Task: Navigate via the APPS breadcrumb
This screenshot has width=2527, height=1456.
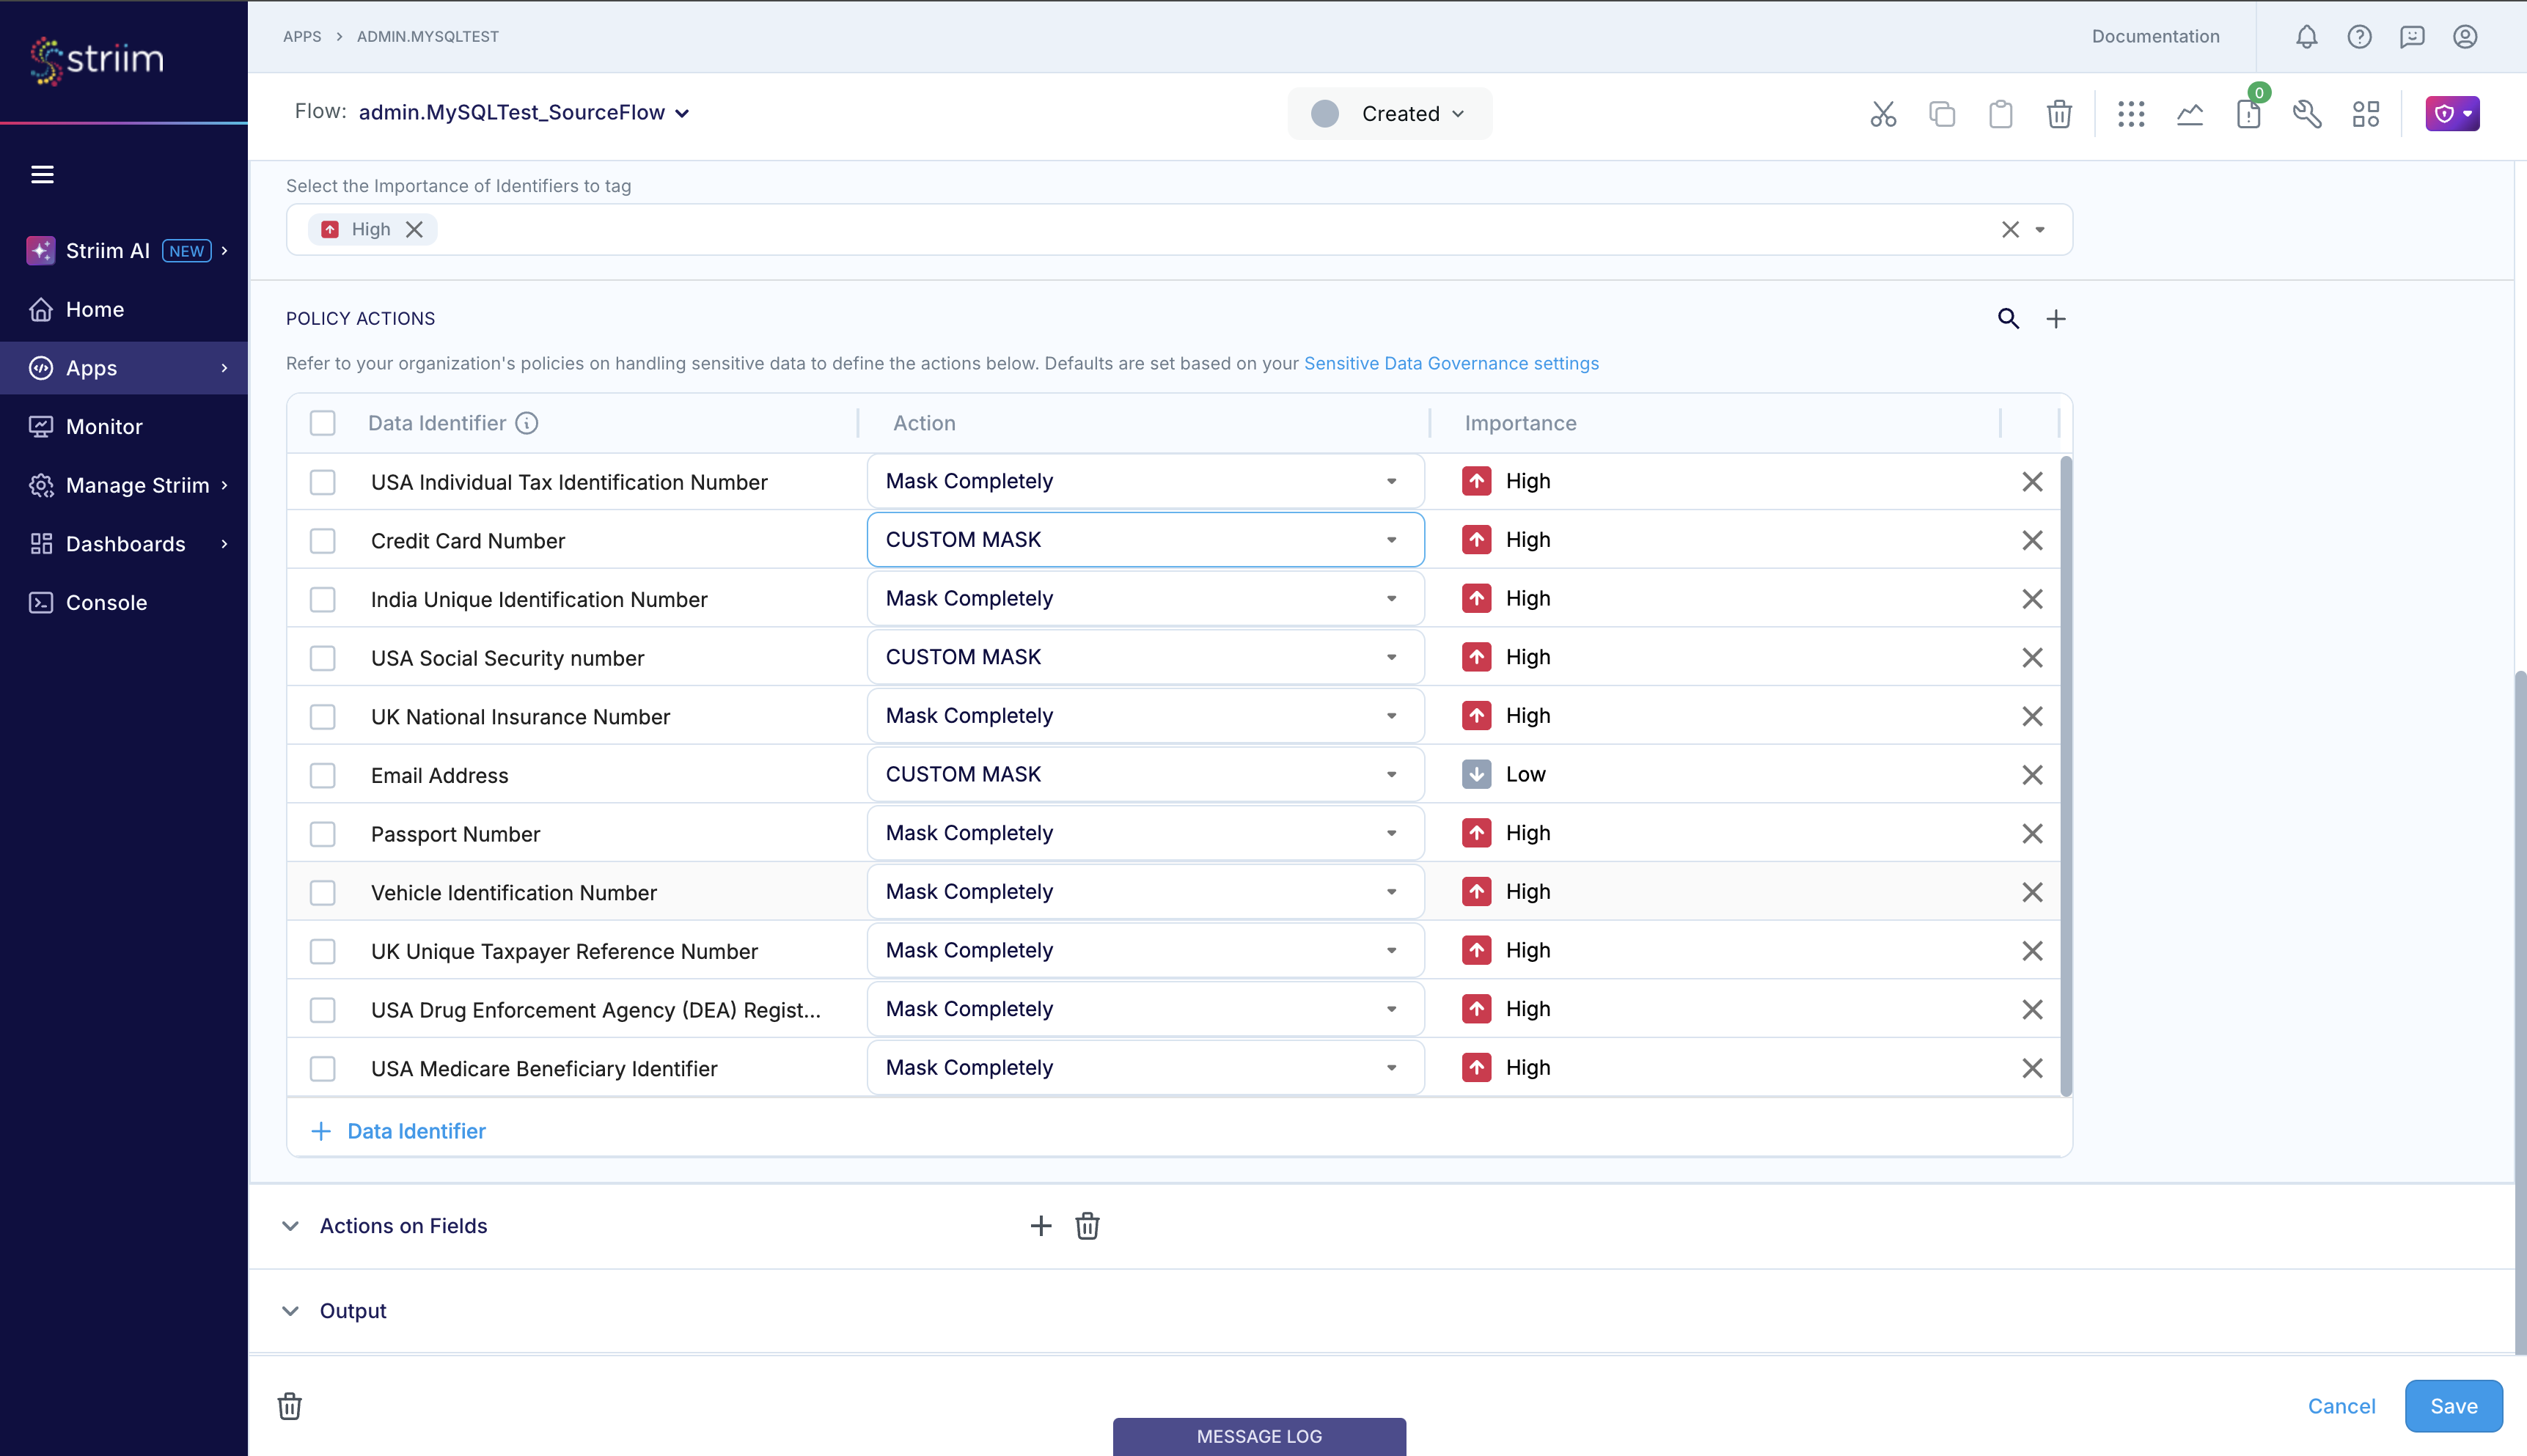Action: pos(301,36)
